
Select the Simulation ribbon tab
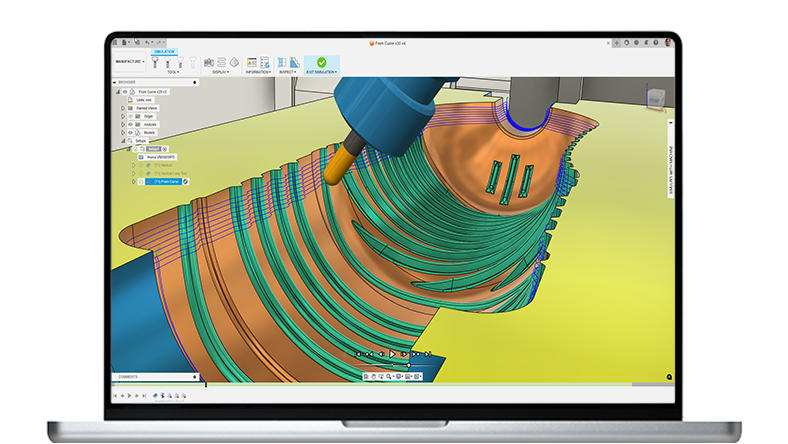pyautogui.click(x=164, y=51)
